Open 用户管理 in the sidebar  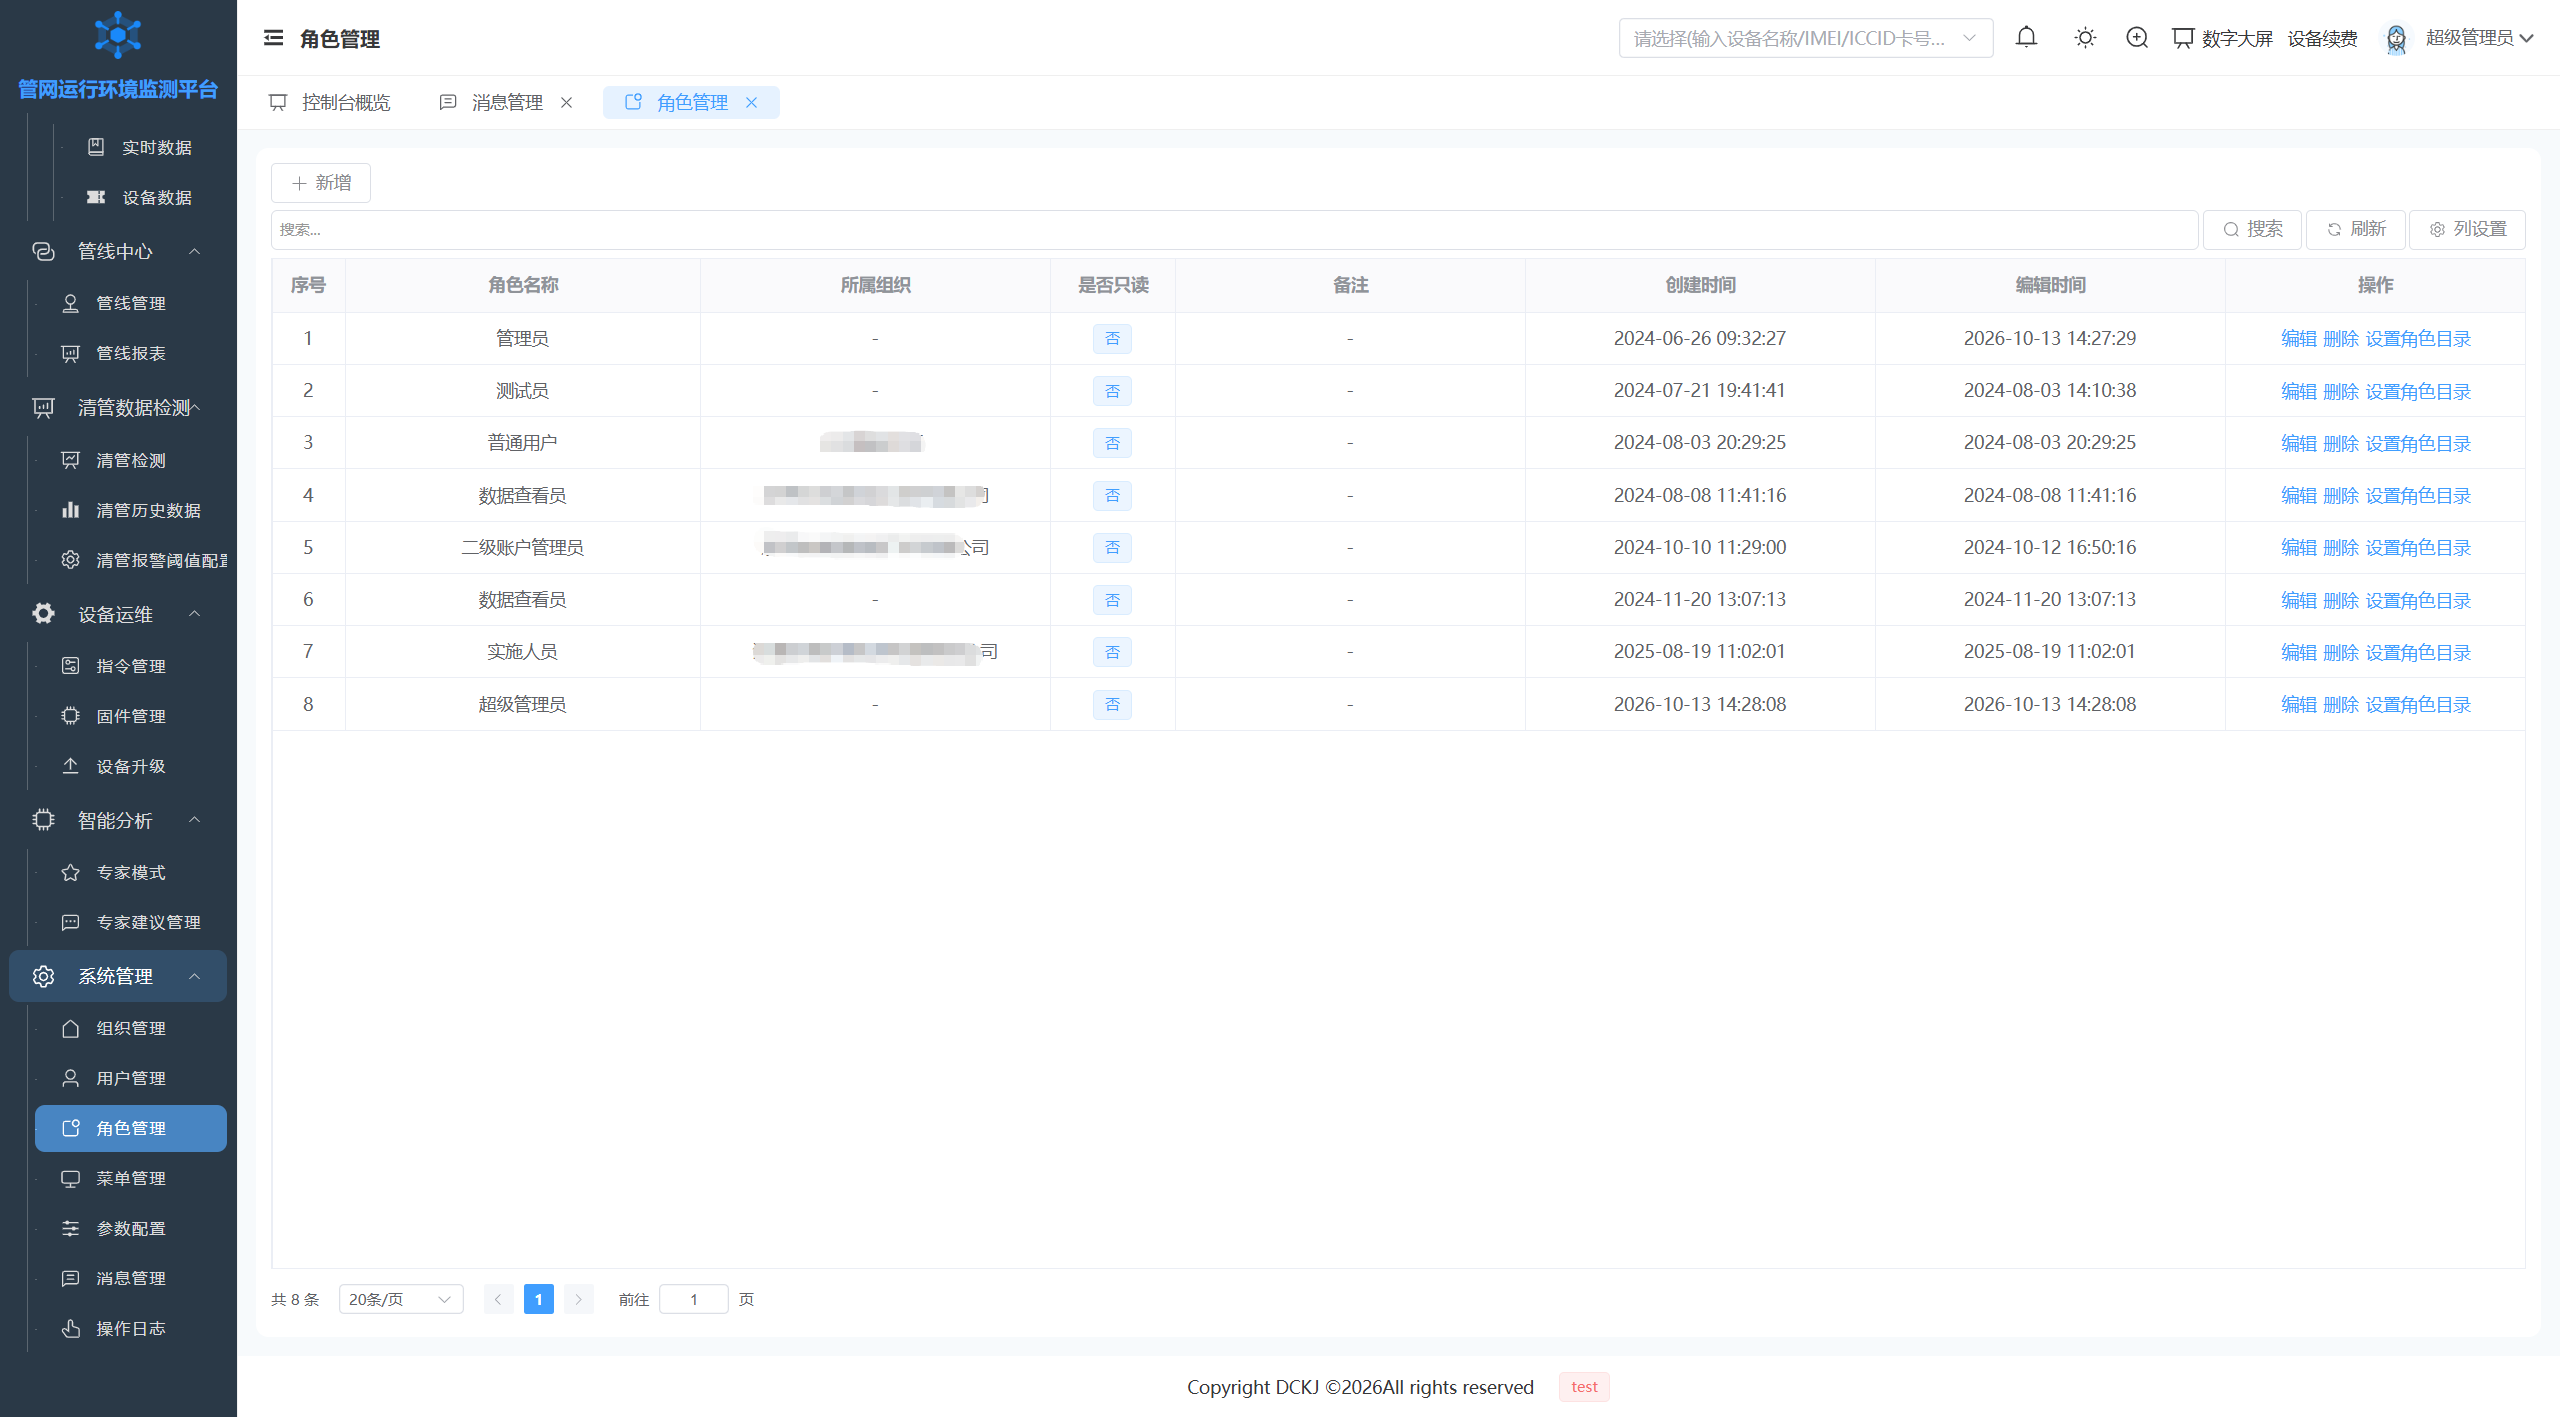pos(131,1078)
